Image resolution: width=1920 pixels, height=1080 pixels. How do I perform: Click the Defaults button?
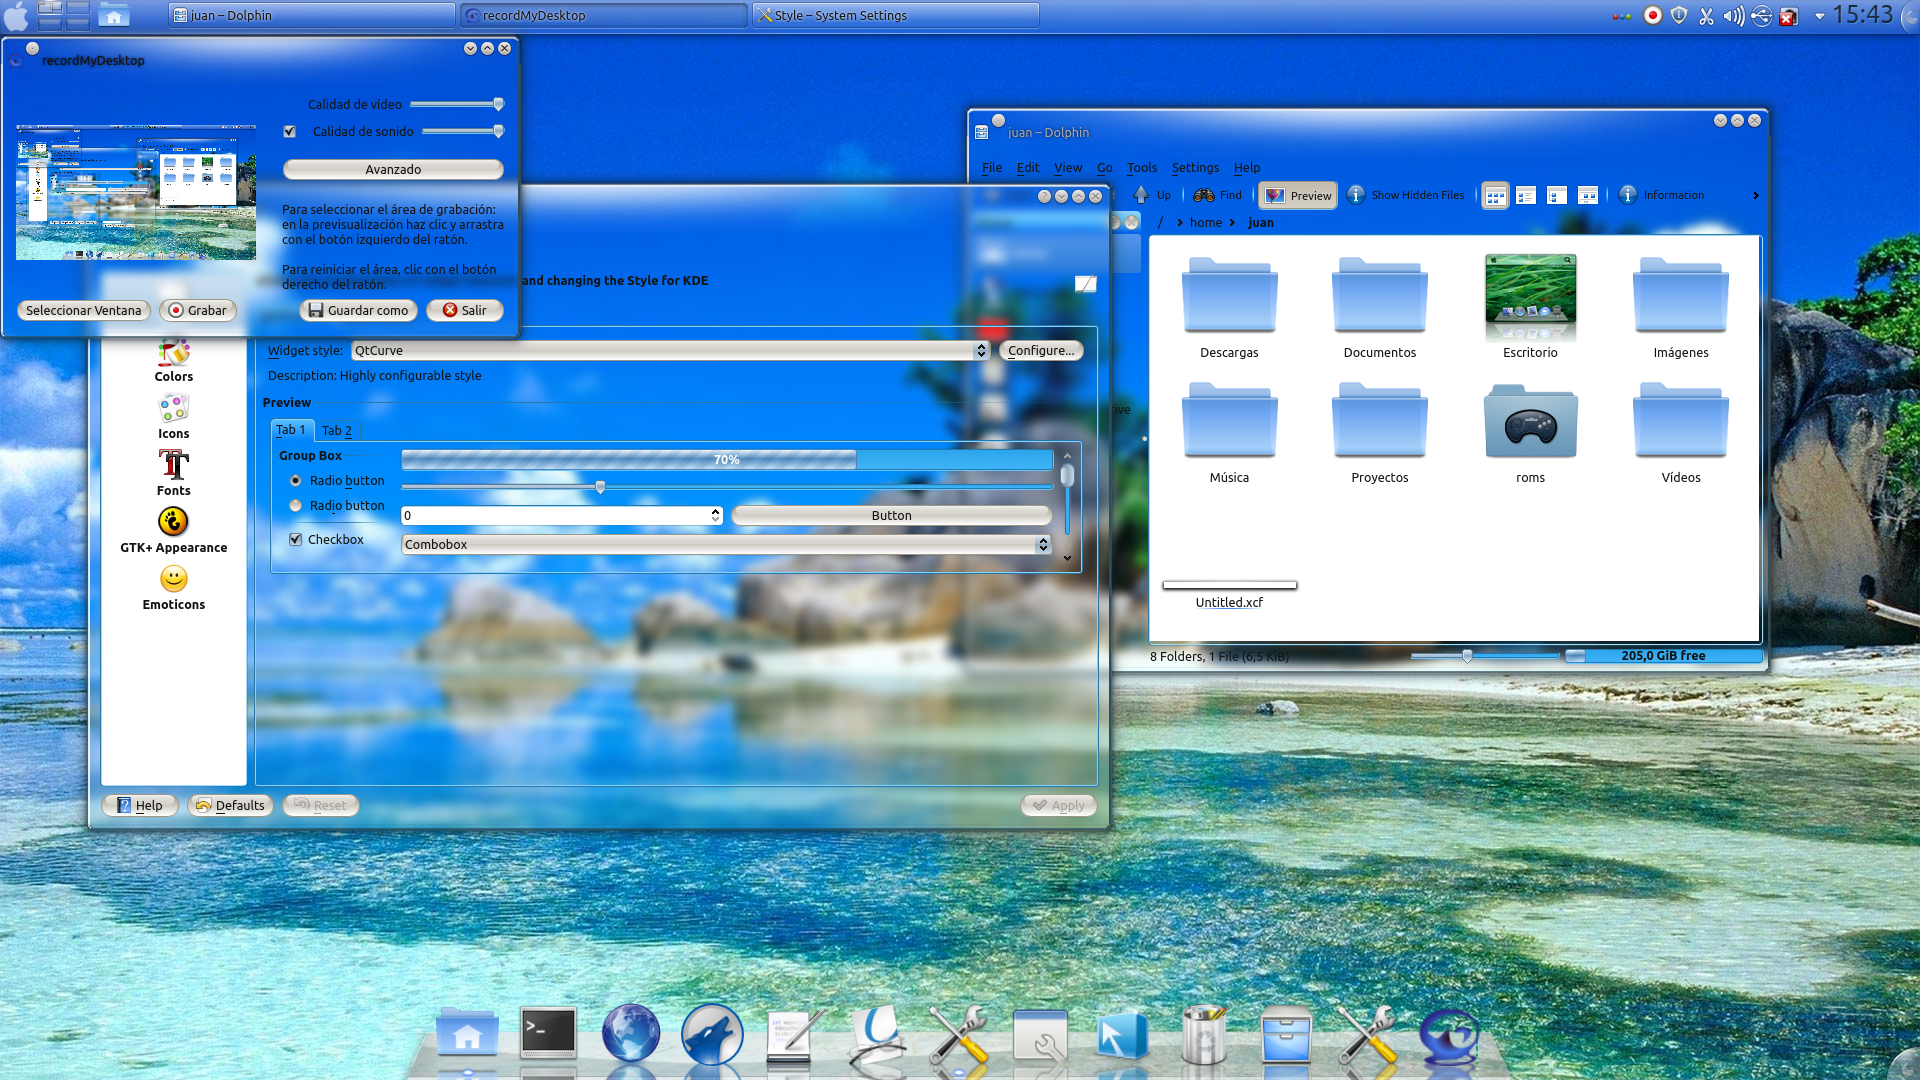(x=230, y=805)
